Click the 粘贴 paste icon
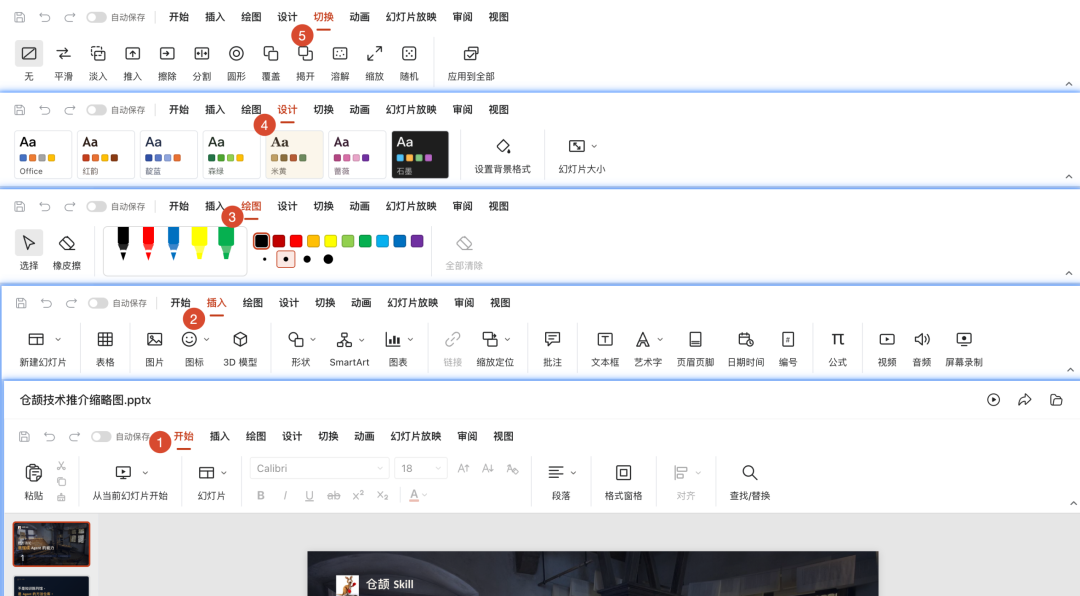Image resolution: width=1080 pixels, height=596 pixels. click(33, 473)
